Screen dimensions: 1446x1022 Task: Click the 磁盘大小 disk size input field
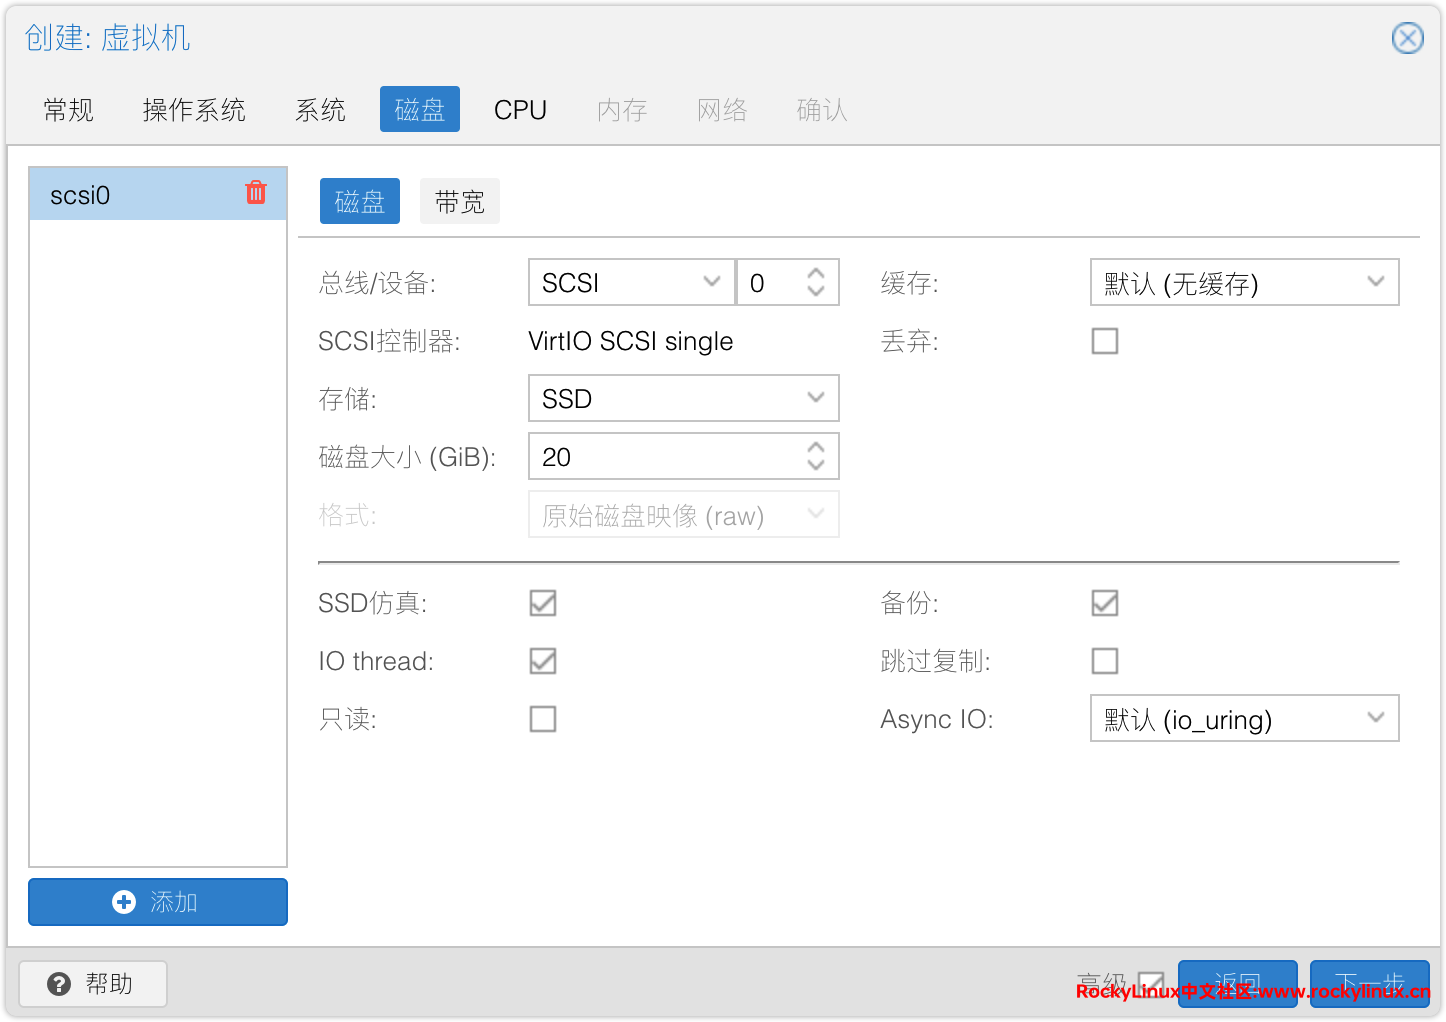(665, 457)
